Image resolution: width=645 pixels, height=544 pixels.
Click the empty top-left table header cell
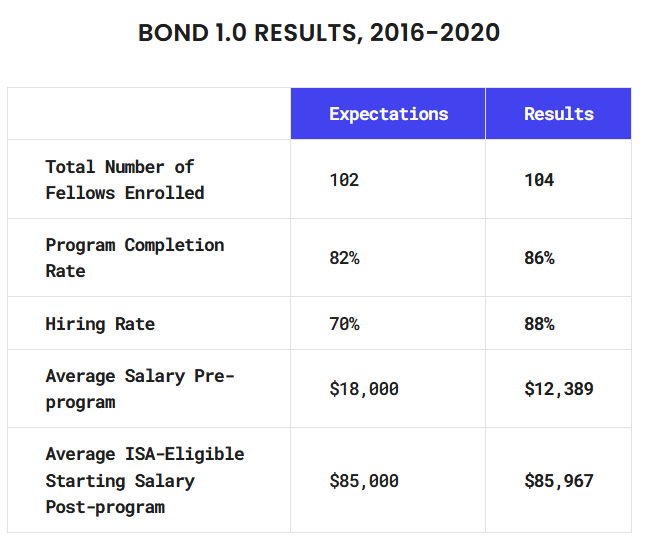coord(149,114)
